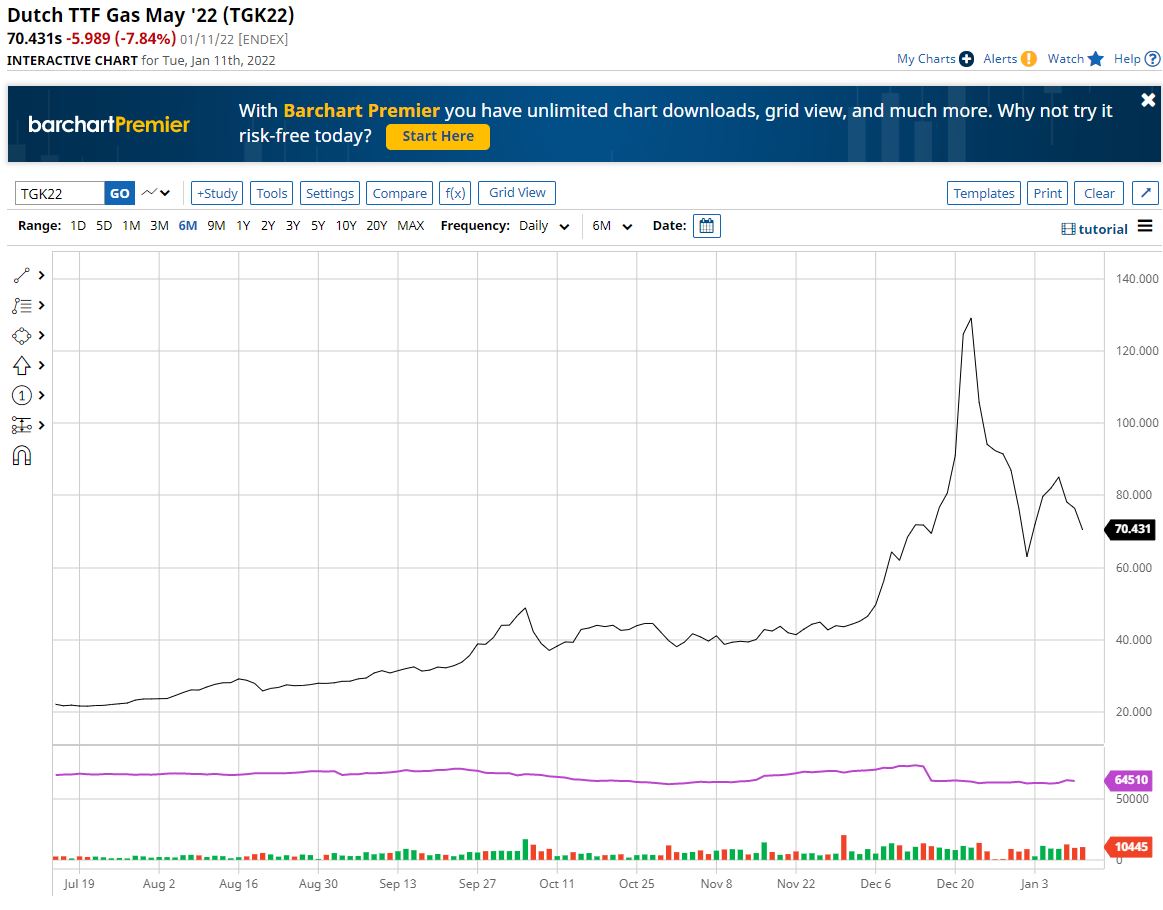The width and height of the screenshot is (1163, 910).
Task: Click the 64510 open interest label
Action: coord(1130,780)
